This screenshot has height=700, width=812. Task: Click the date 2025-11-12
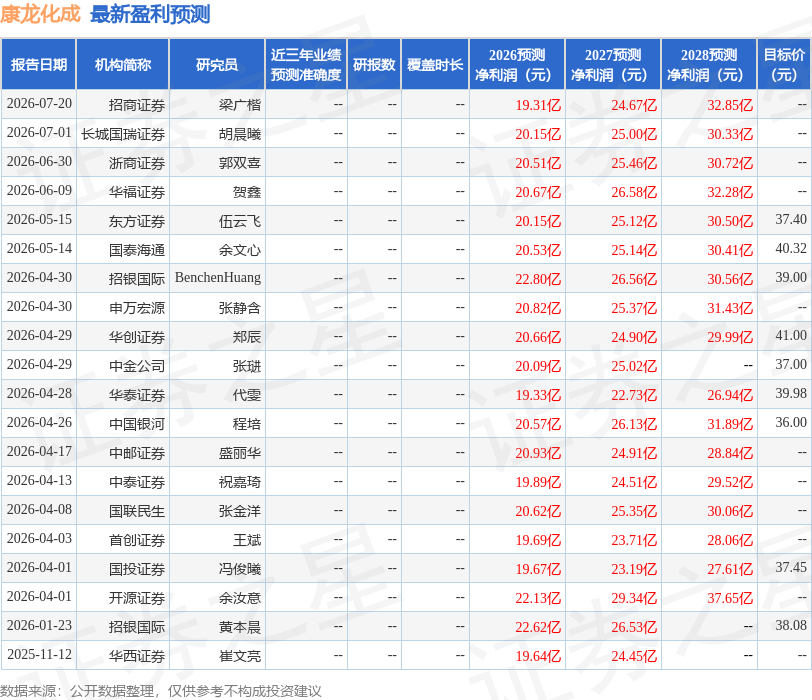tap(39, 654)
